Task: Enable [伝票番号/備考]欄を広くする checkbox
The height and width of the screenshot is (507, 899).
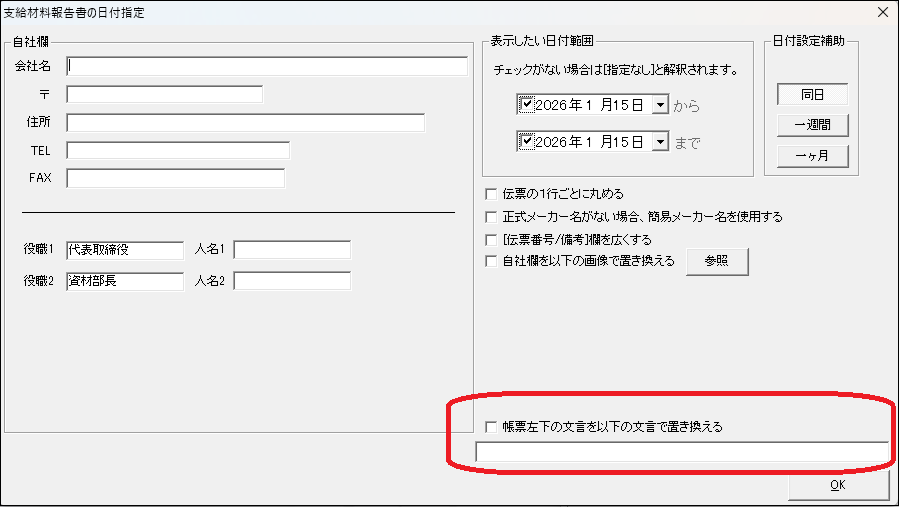Action: click(x=491, y=239)
